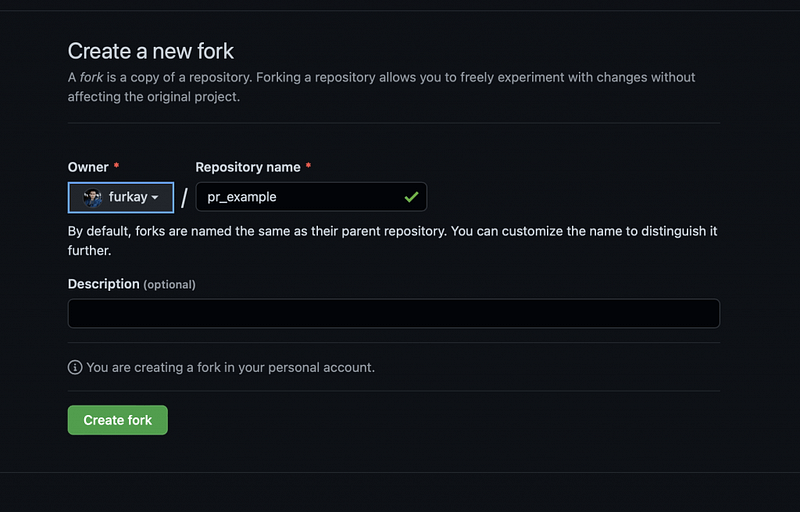The height and width of the screenshot is (512, 800).
Task: Click the "You are creating a fork" notice text
Action: 230,367
